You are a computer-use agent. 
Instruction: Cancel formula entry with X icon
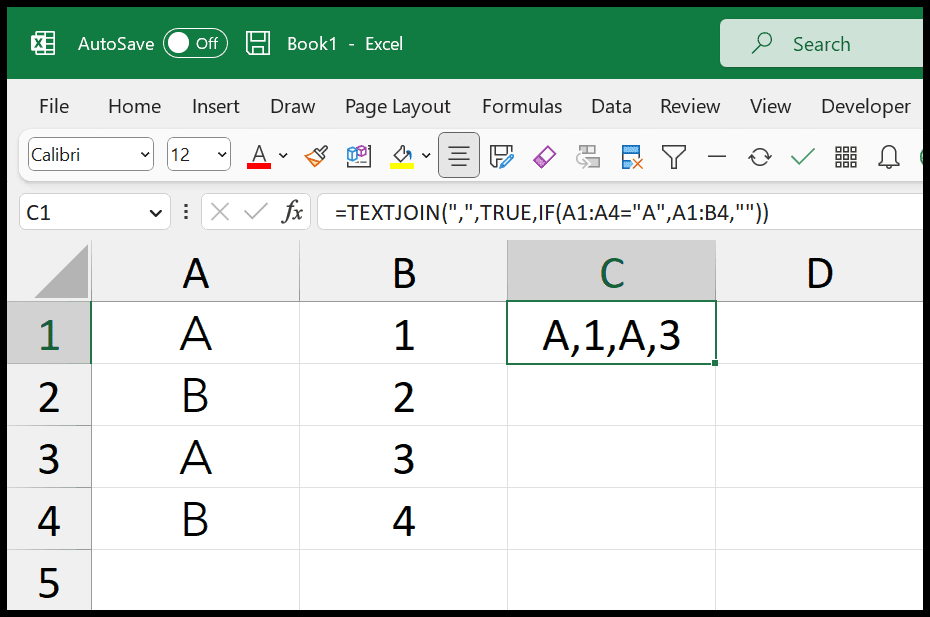[220, 212]
